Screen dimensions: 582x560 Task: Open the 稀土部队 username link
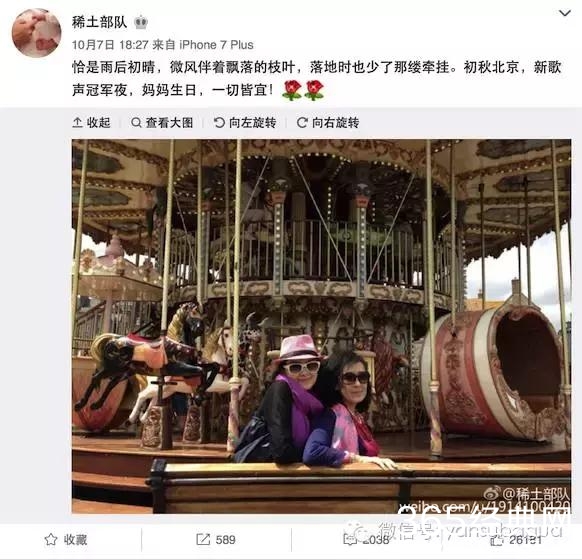pos(99,22)
